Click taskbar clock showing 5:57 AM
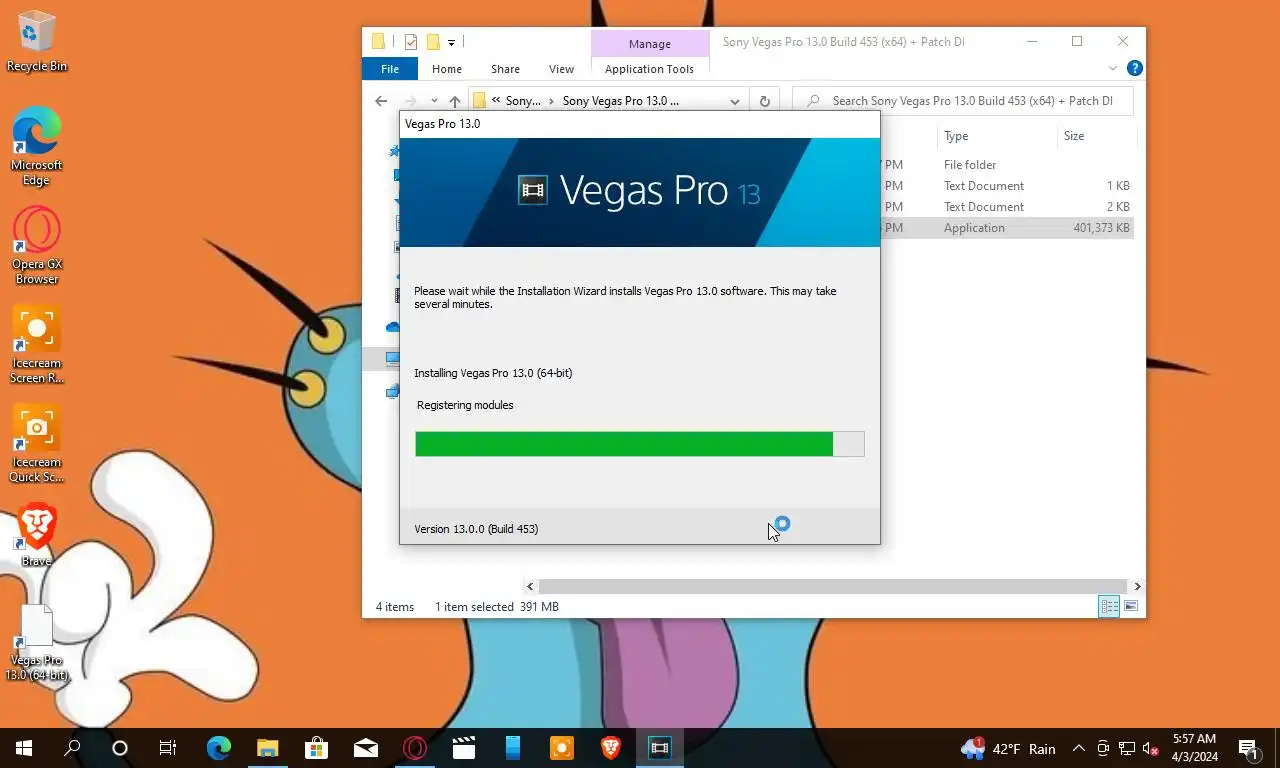This screenshot has height=768, width=1280. click(x=1194, y=748)
